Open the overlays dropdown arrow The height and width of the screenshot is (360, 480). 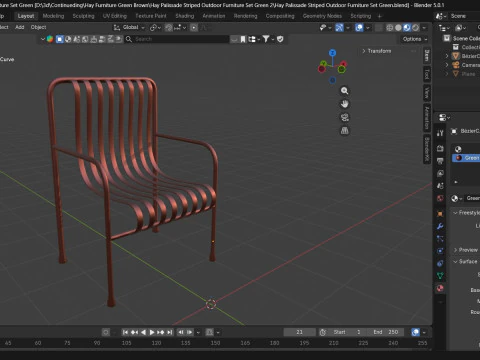pyautogui.click(x=368, y=28)
